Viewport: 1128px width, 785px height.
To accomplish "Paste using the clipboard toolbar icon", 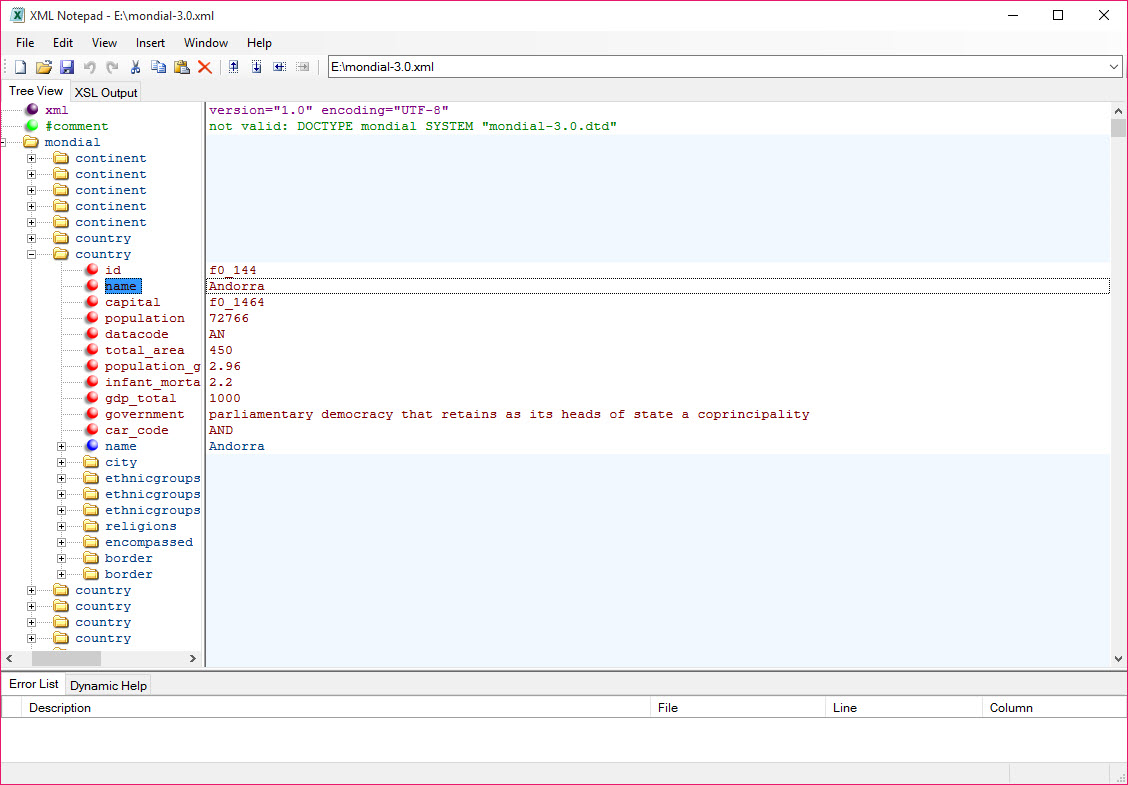I will (x=181, y=67).
